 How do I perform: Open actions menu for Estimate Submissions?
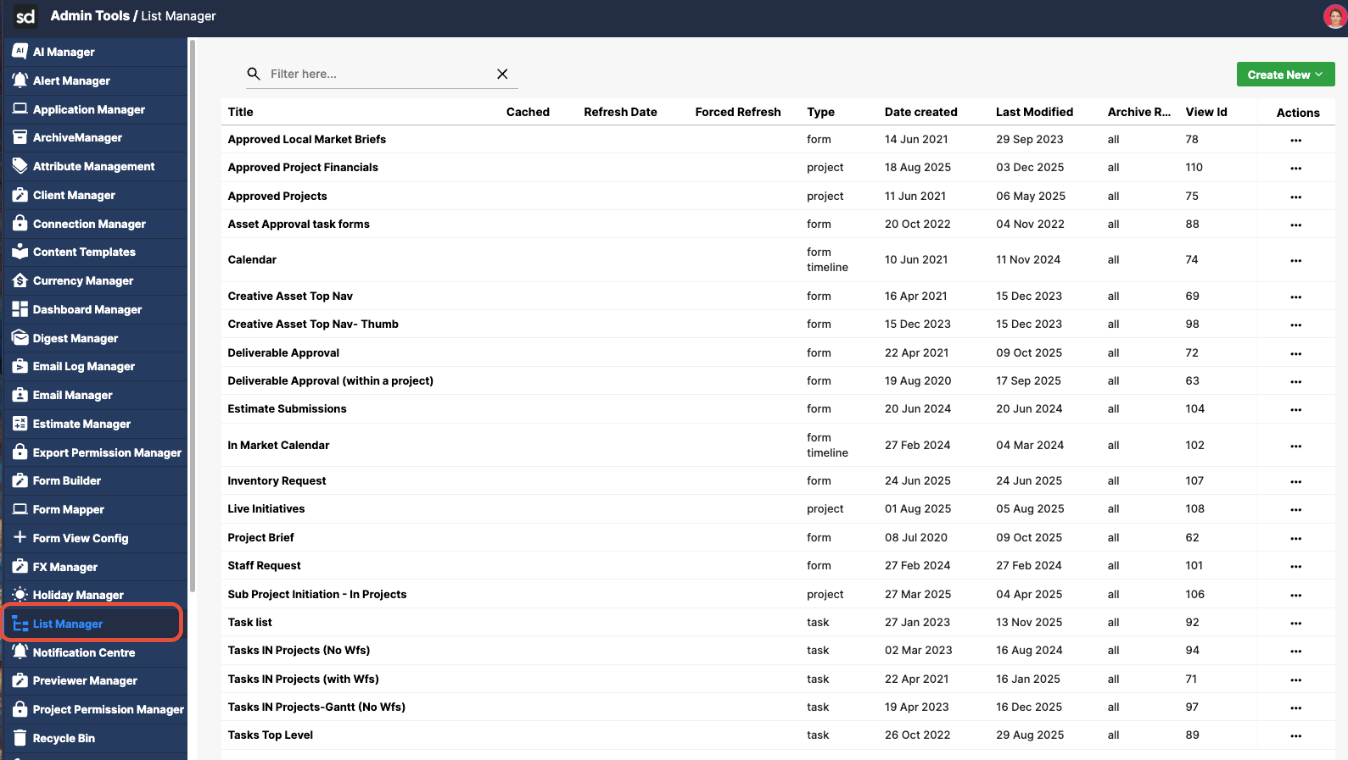[x=1296, y=409]
